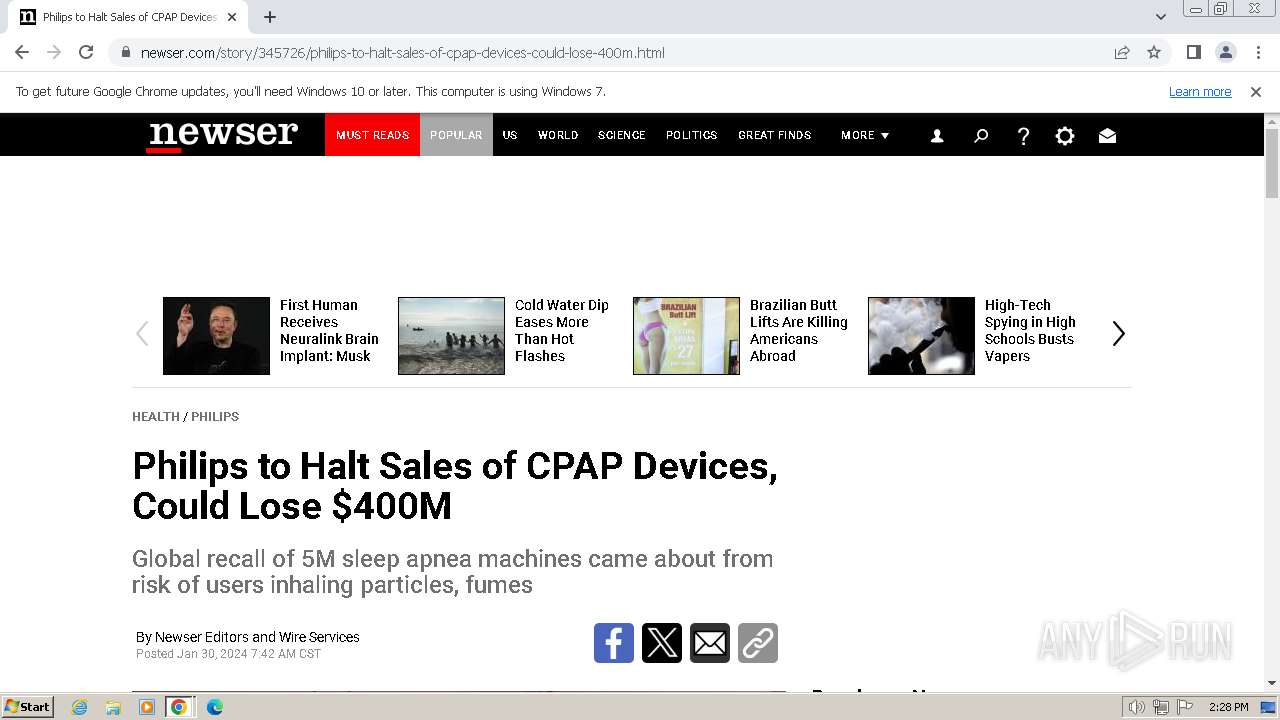The width and height of the screenshot is (1280, 720).
Task: Open a new browser tab
Action: (270, 17)
